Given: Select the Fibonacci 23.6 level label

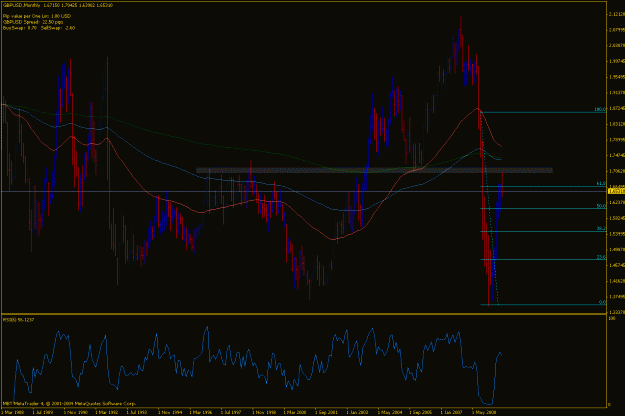Looking at the screenshot, I should (601, 257).
